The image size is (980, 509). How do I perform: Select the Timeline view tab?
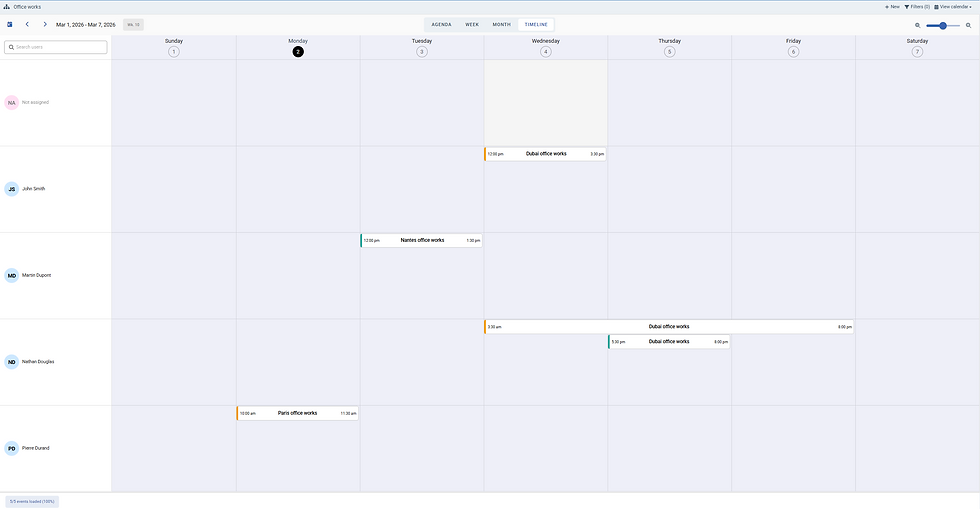(x=536, y=24)
